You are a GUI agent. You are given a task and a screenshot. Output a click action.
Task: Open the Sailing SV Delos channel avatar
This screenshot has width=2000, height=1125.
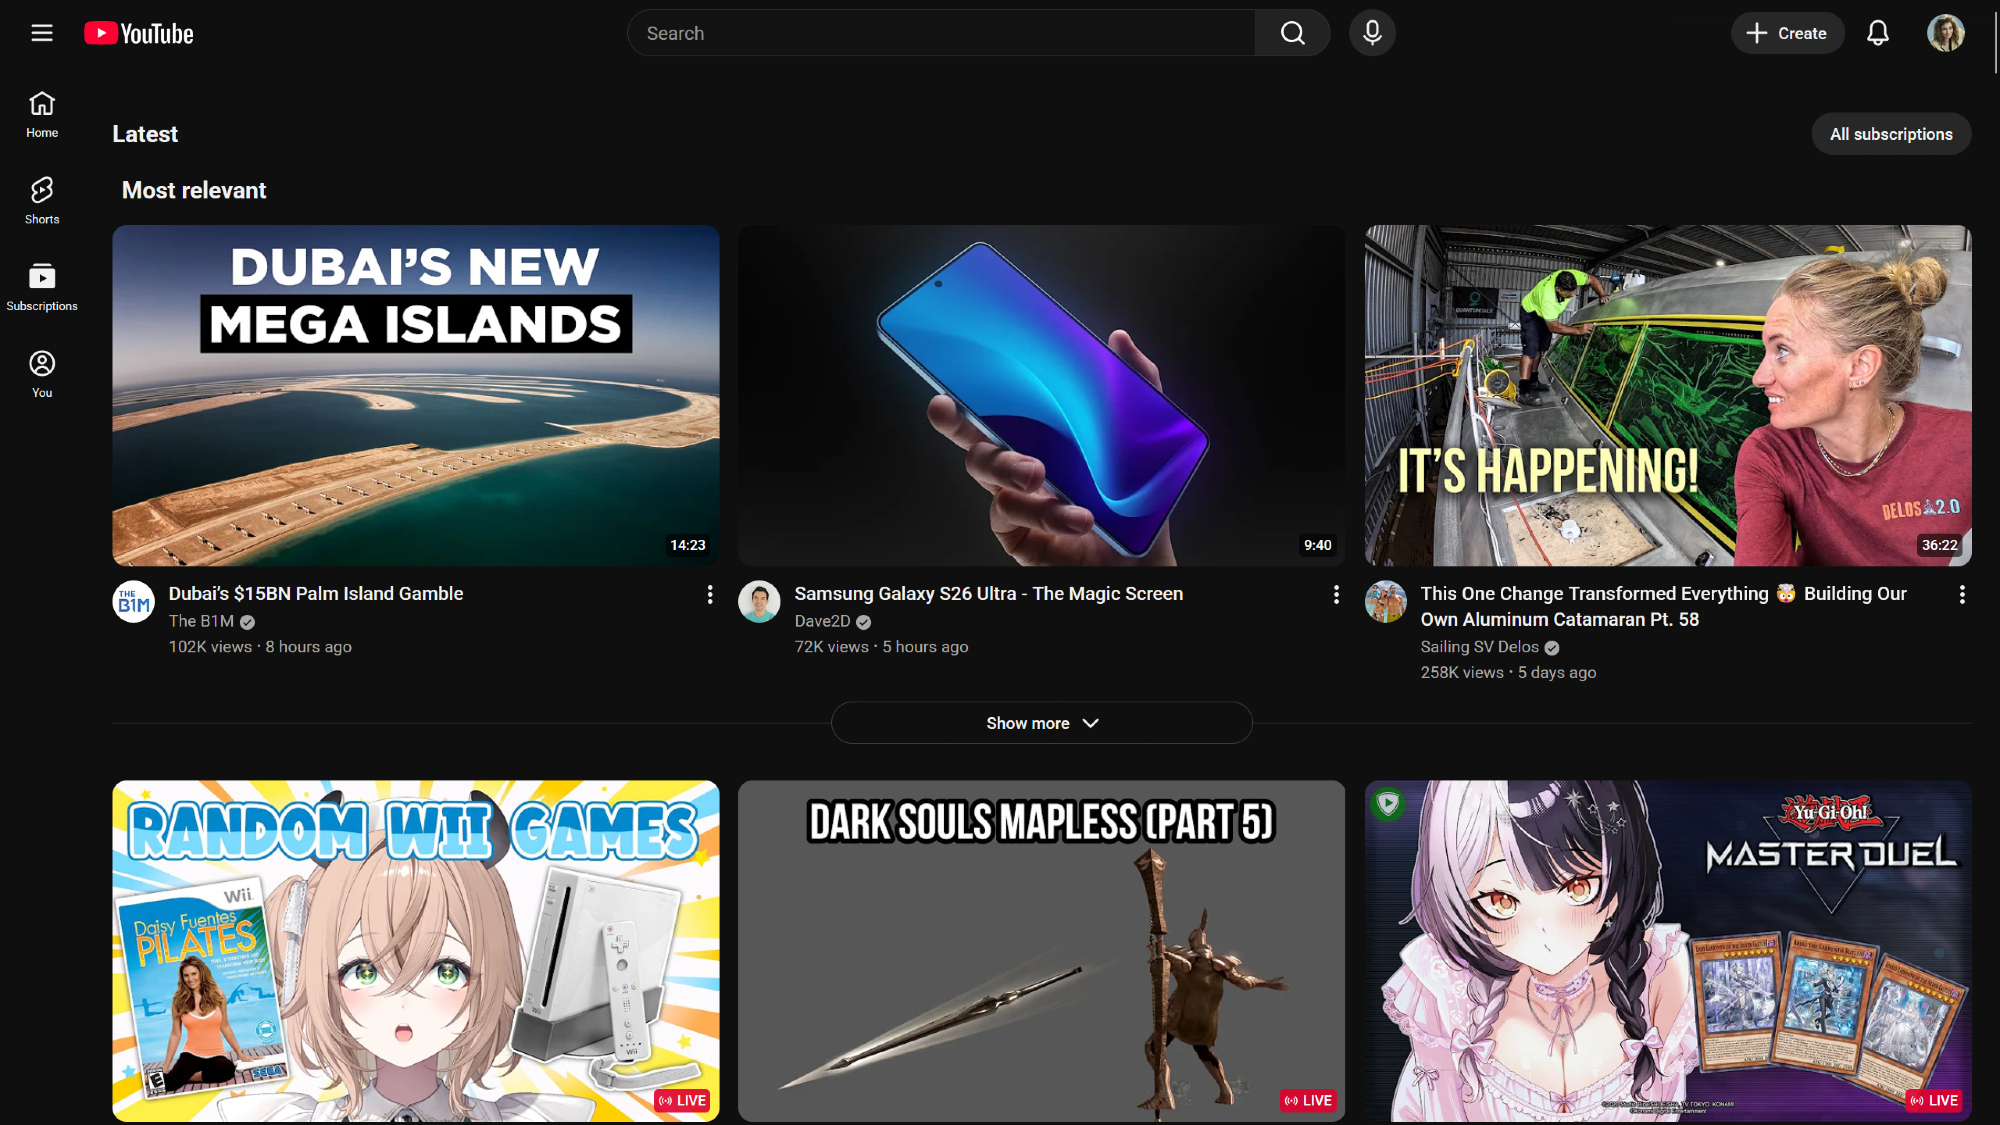[x=1386, y=602]
